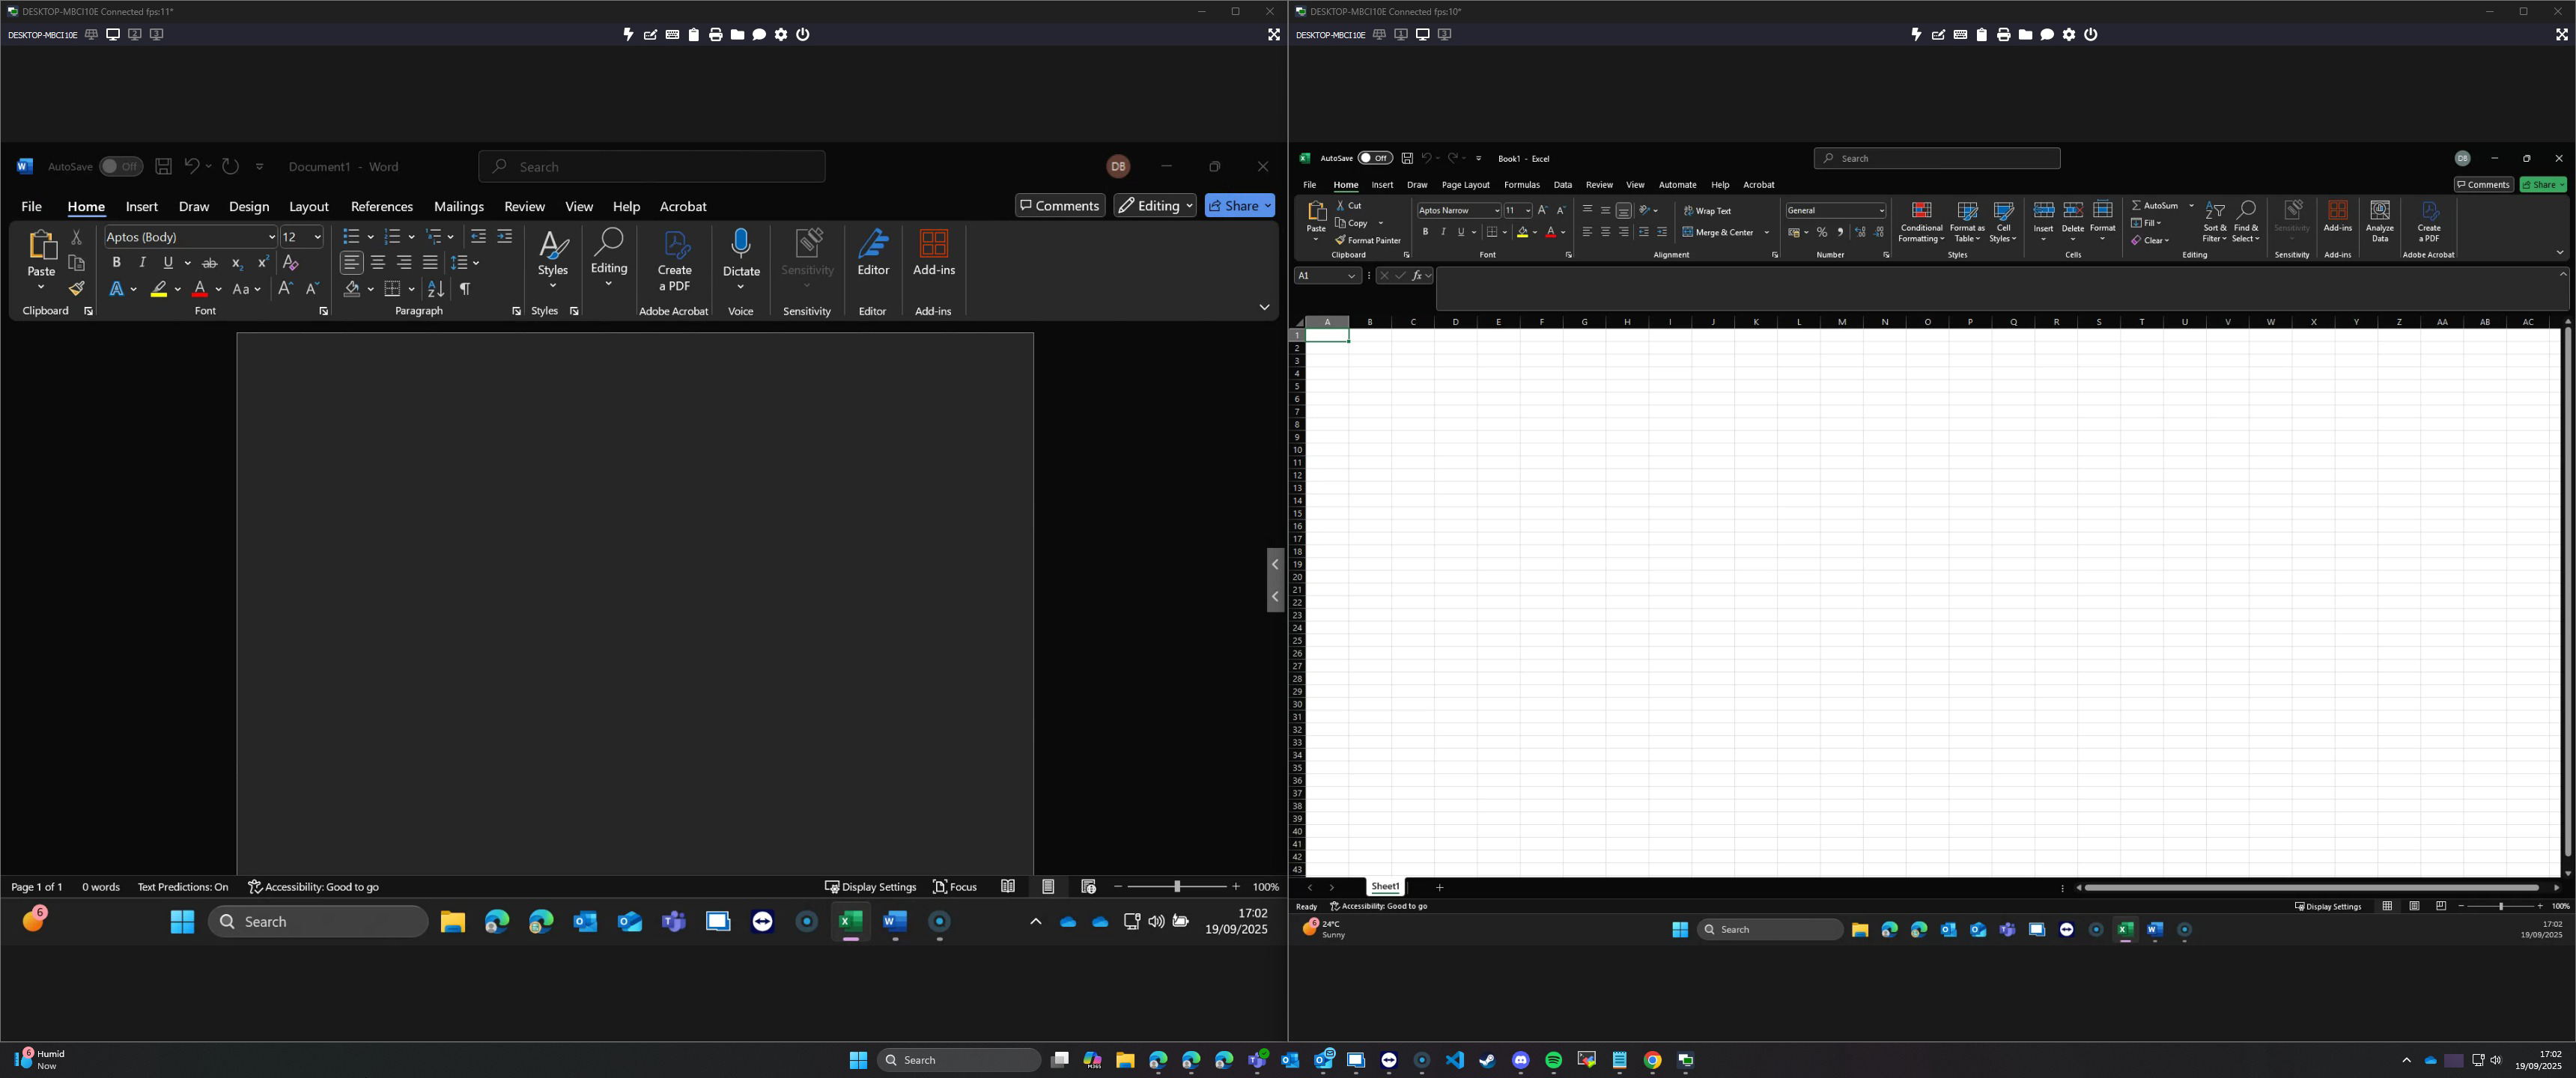Image resolution: width=2576 pixels, height=1078 pixels.
Task: Increase decimal places in Excel
Action: click(1860, 232)
